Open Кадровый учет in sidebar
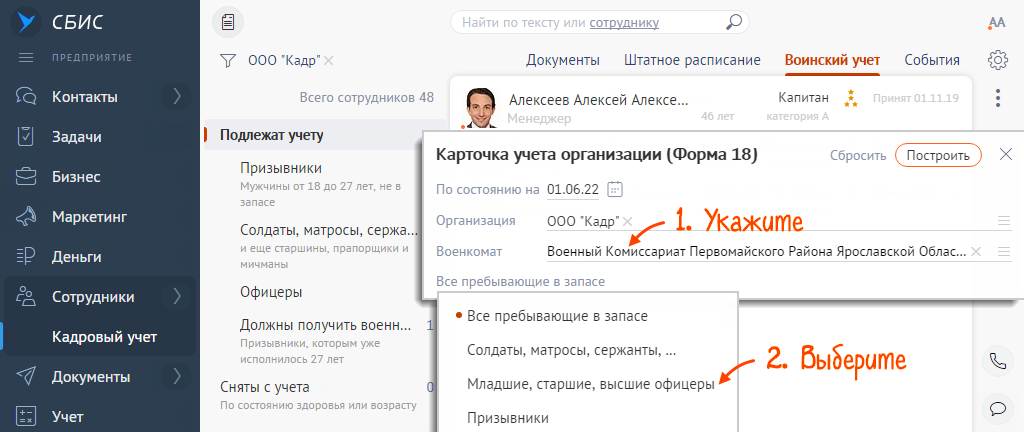 [104, 337]
